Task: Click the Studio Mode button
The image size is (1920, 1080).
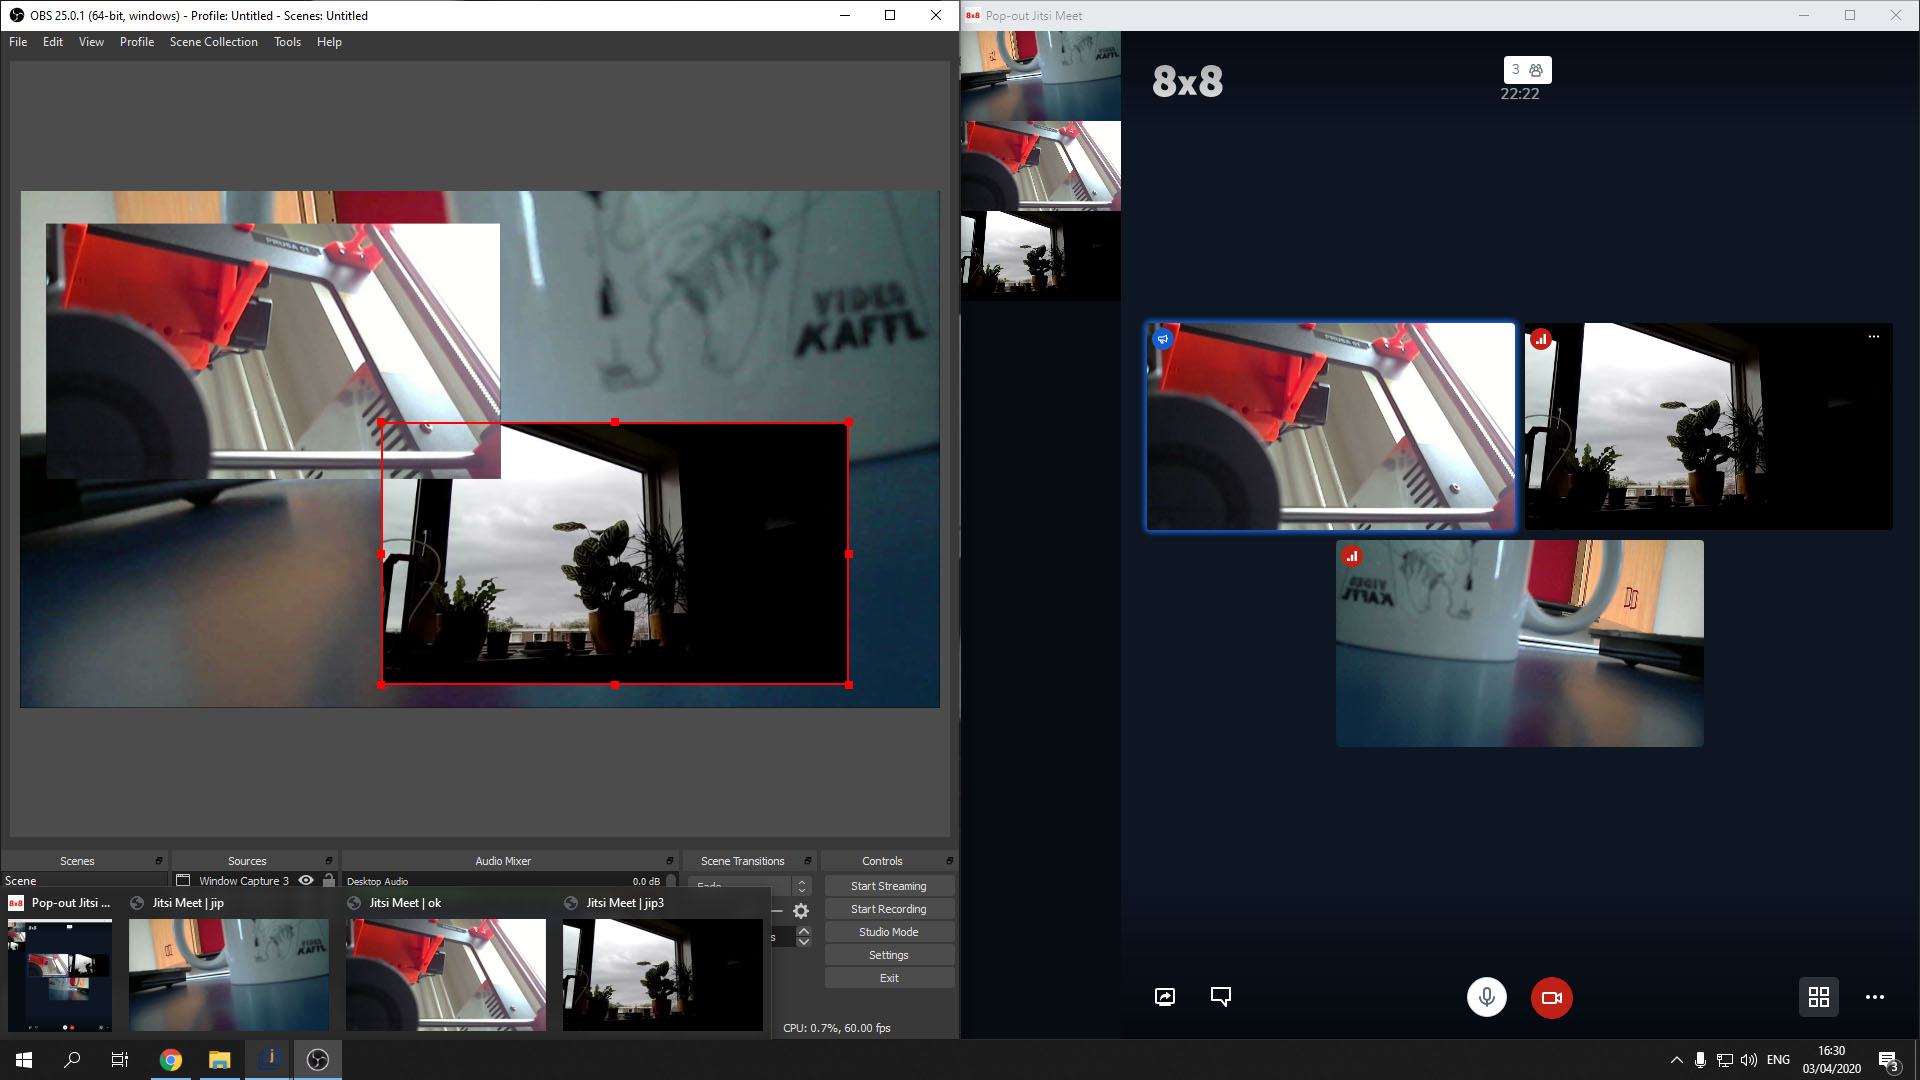Action: point(888,932)
